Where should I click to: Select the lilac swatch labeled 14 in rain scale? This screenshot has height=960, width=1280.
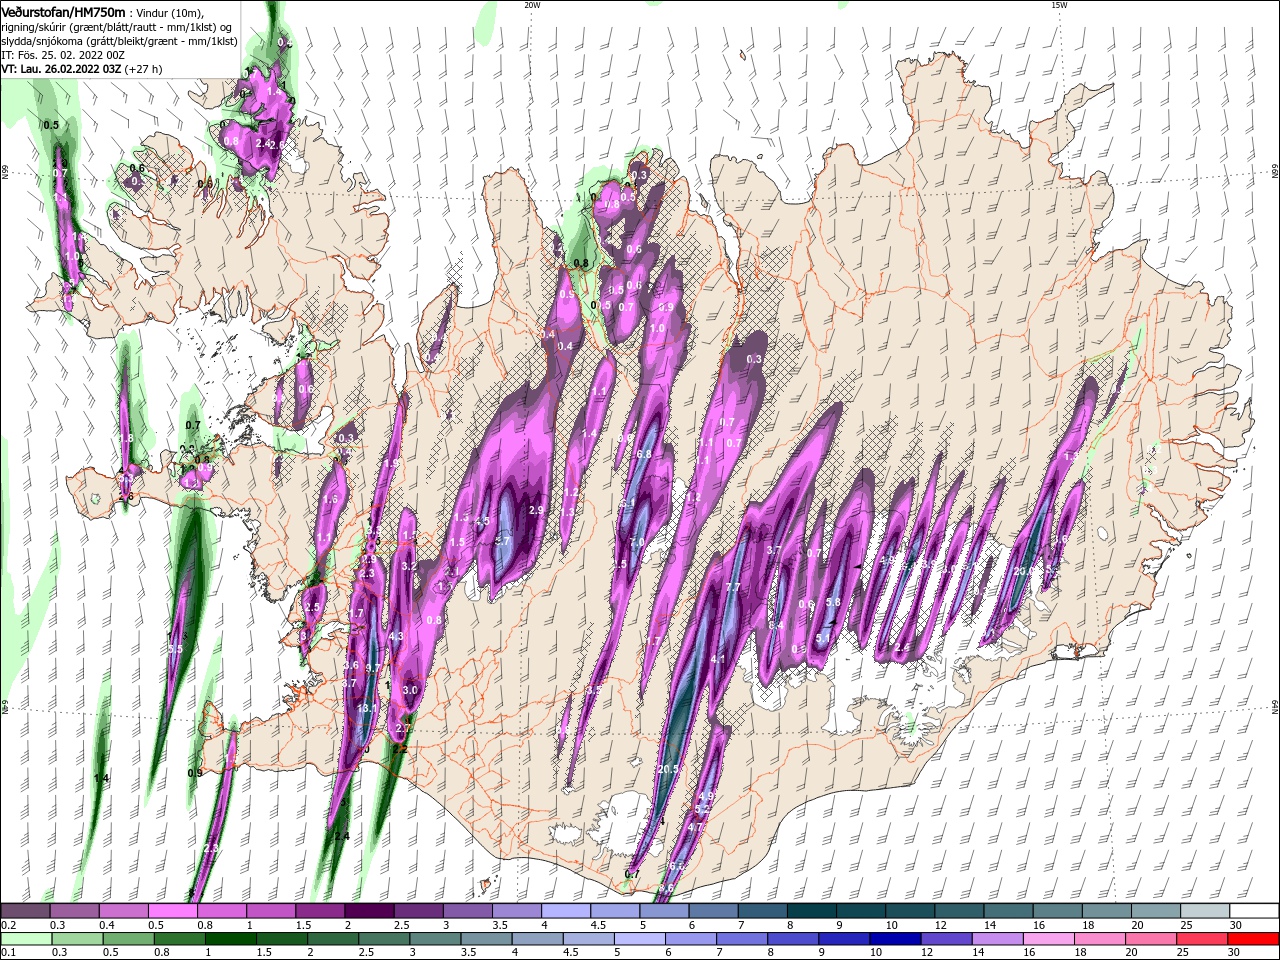[998, 940]
